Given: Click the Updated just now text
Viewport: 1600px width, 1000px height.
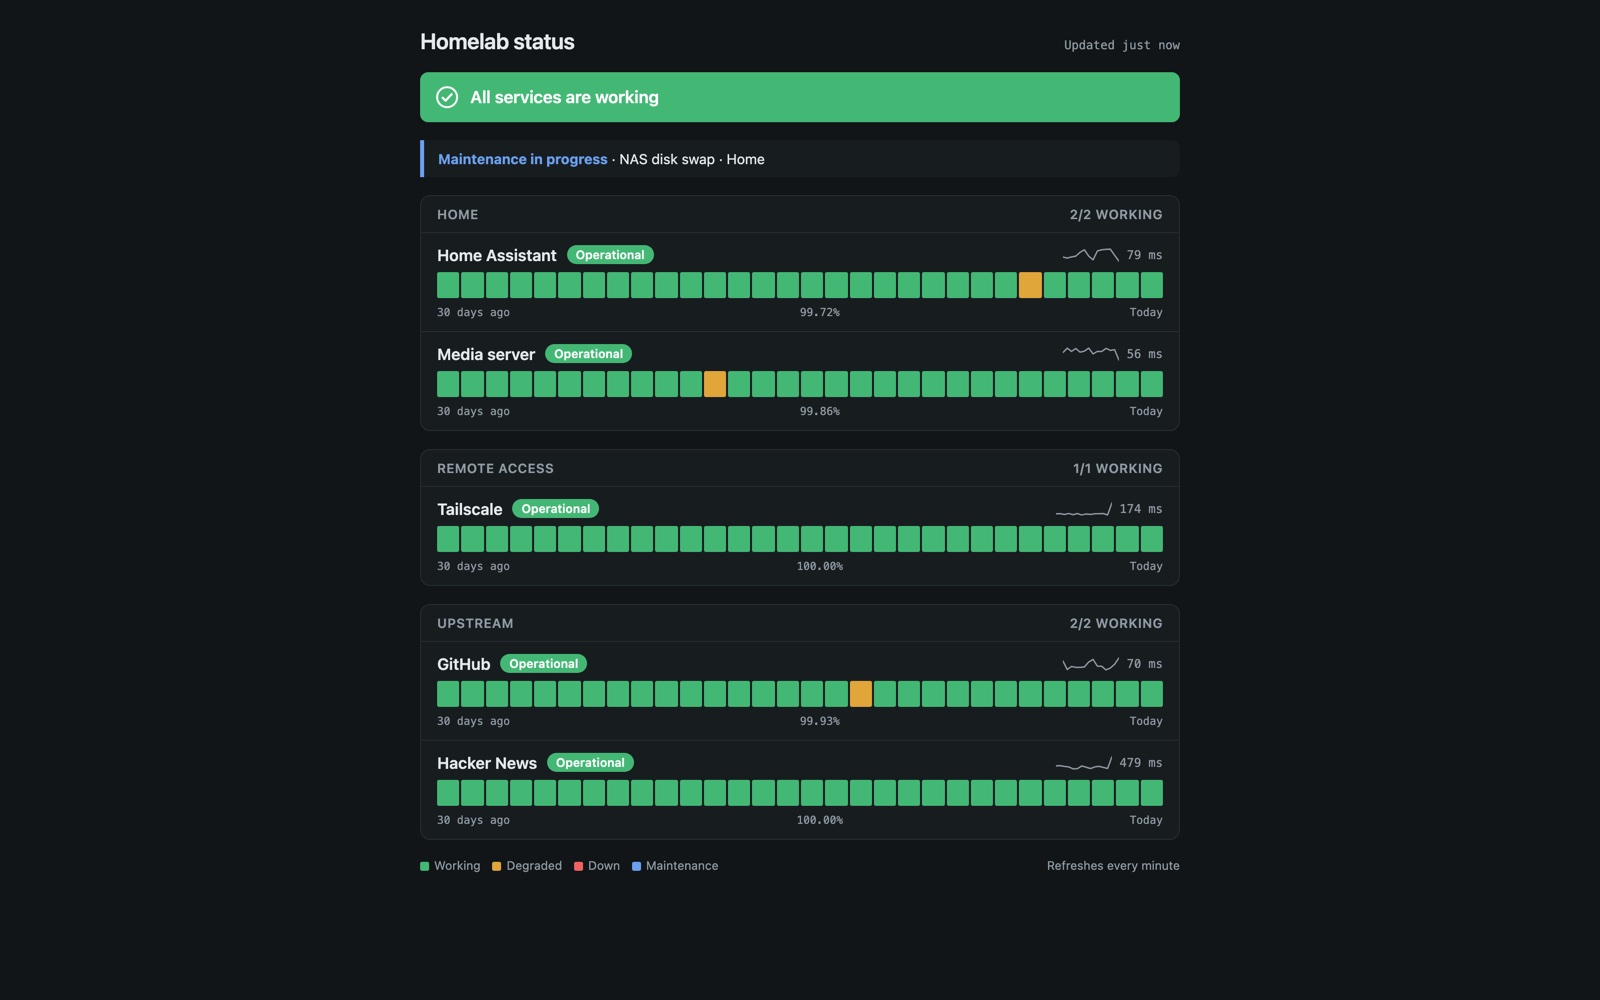Looking at the screenshot, I should point(1122,45).
